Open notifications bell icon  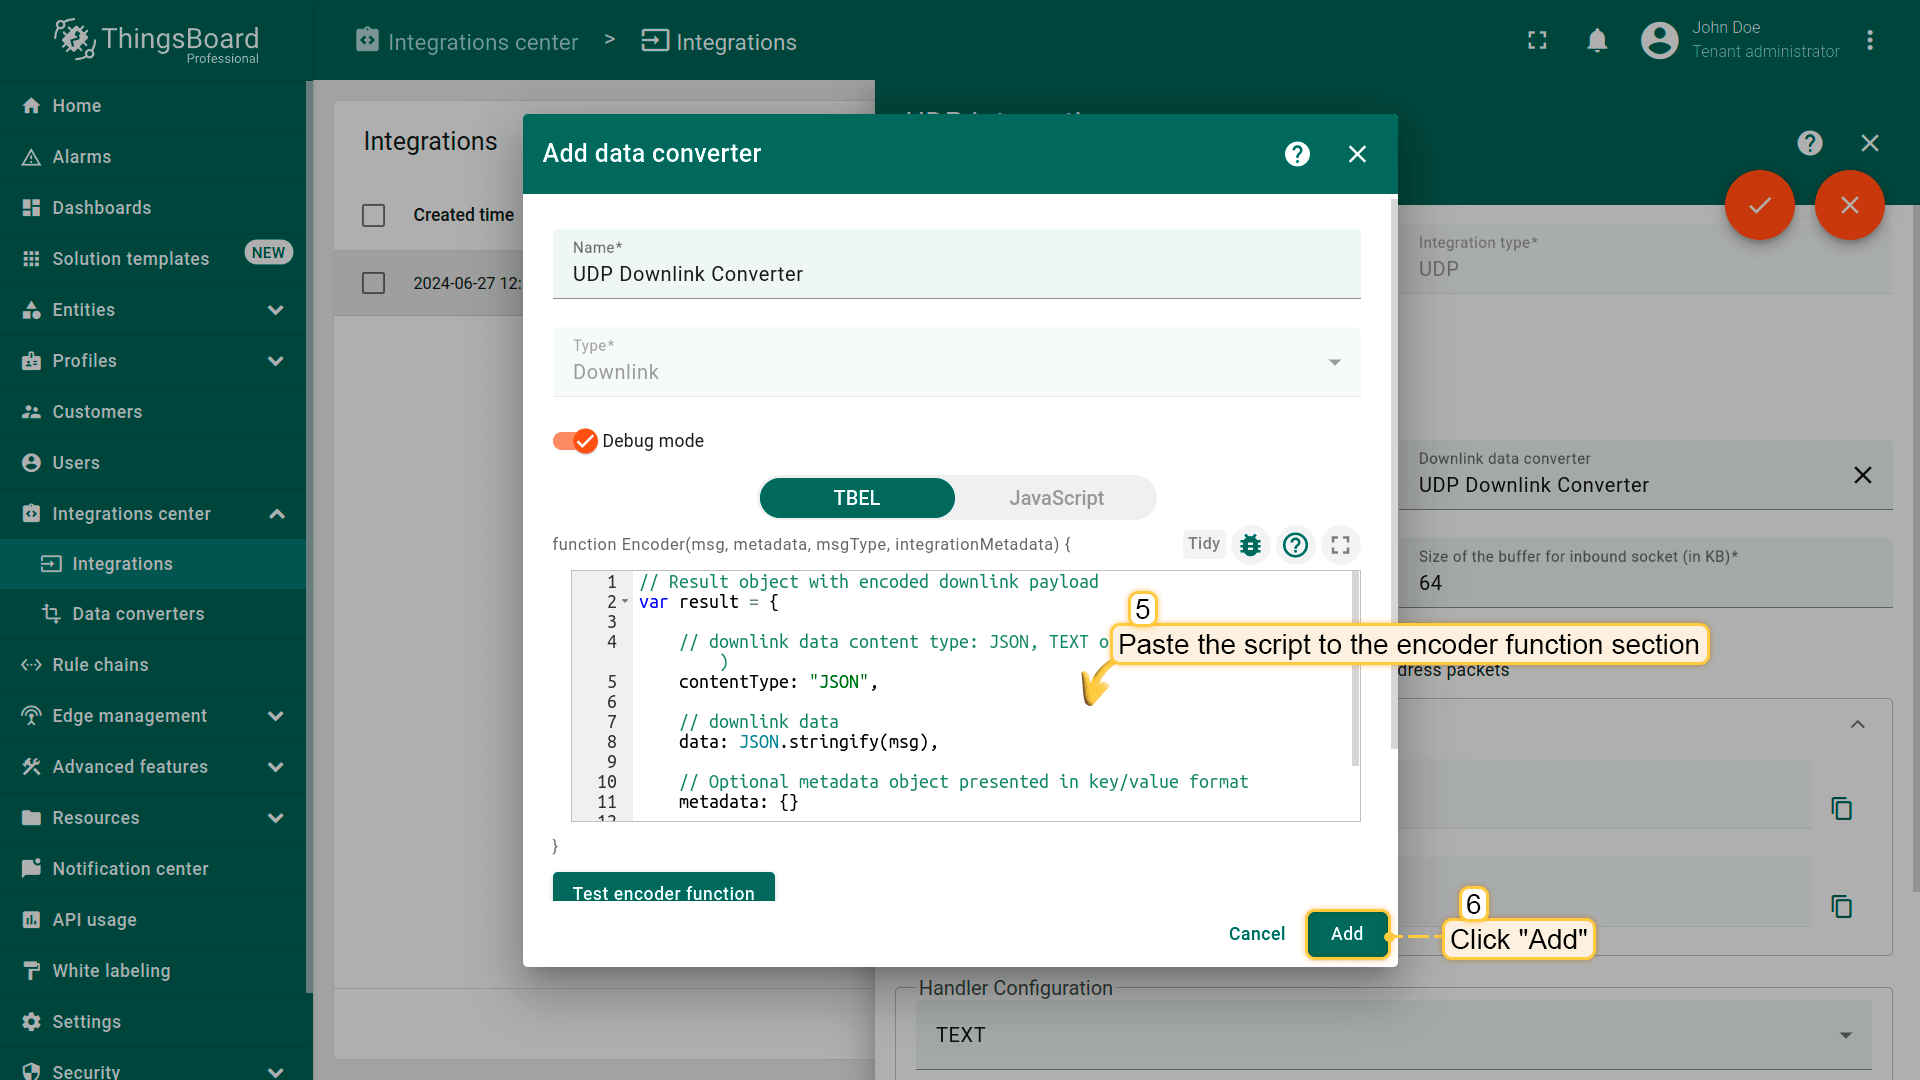pyautogui.click(x=1597, y=41)
